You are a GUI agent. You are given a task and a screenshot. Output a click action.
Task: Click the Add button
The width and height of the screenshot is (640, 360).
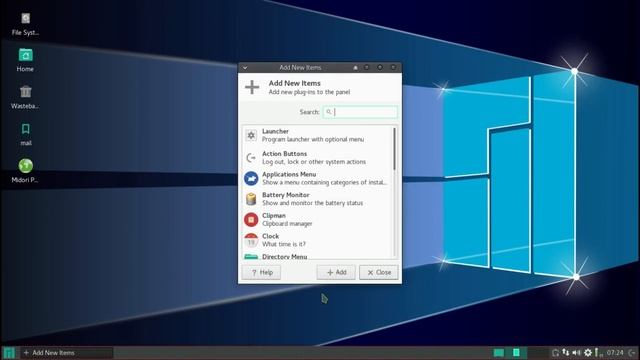pyautogui.click(x=336, y=272)
